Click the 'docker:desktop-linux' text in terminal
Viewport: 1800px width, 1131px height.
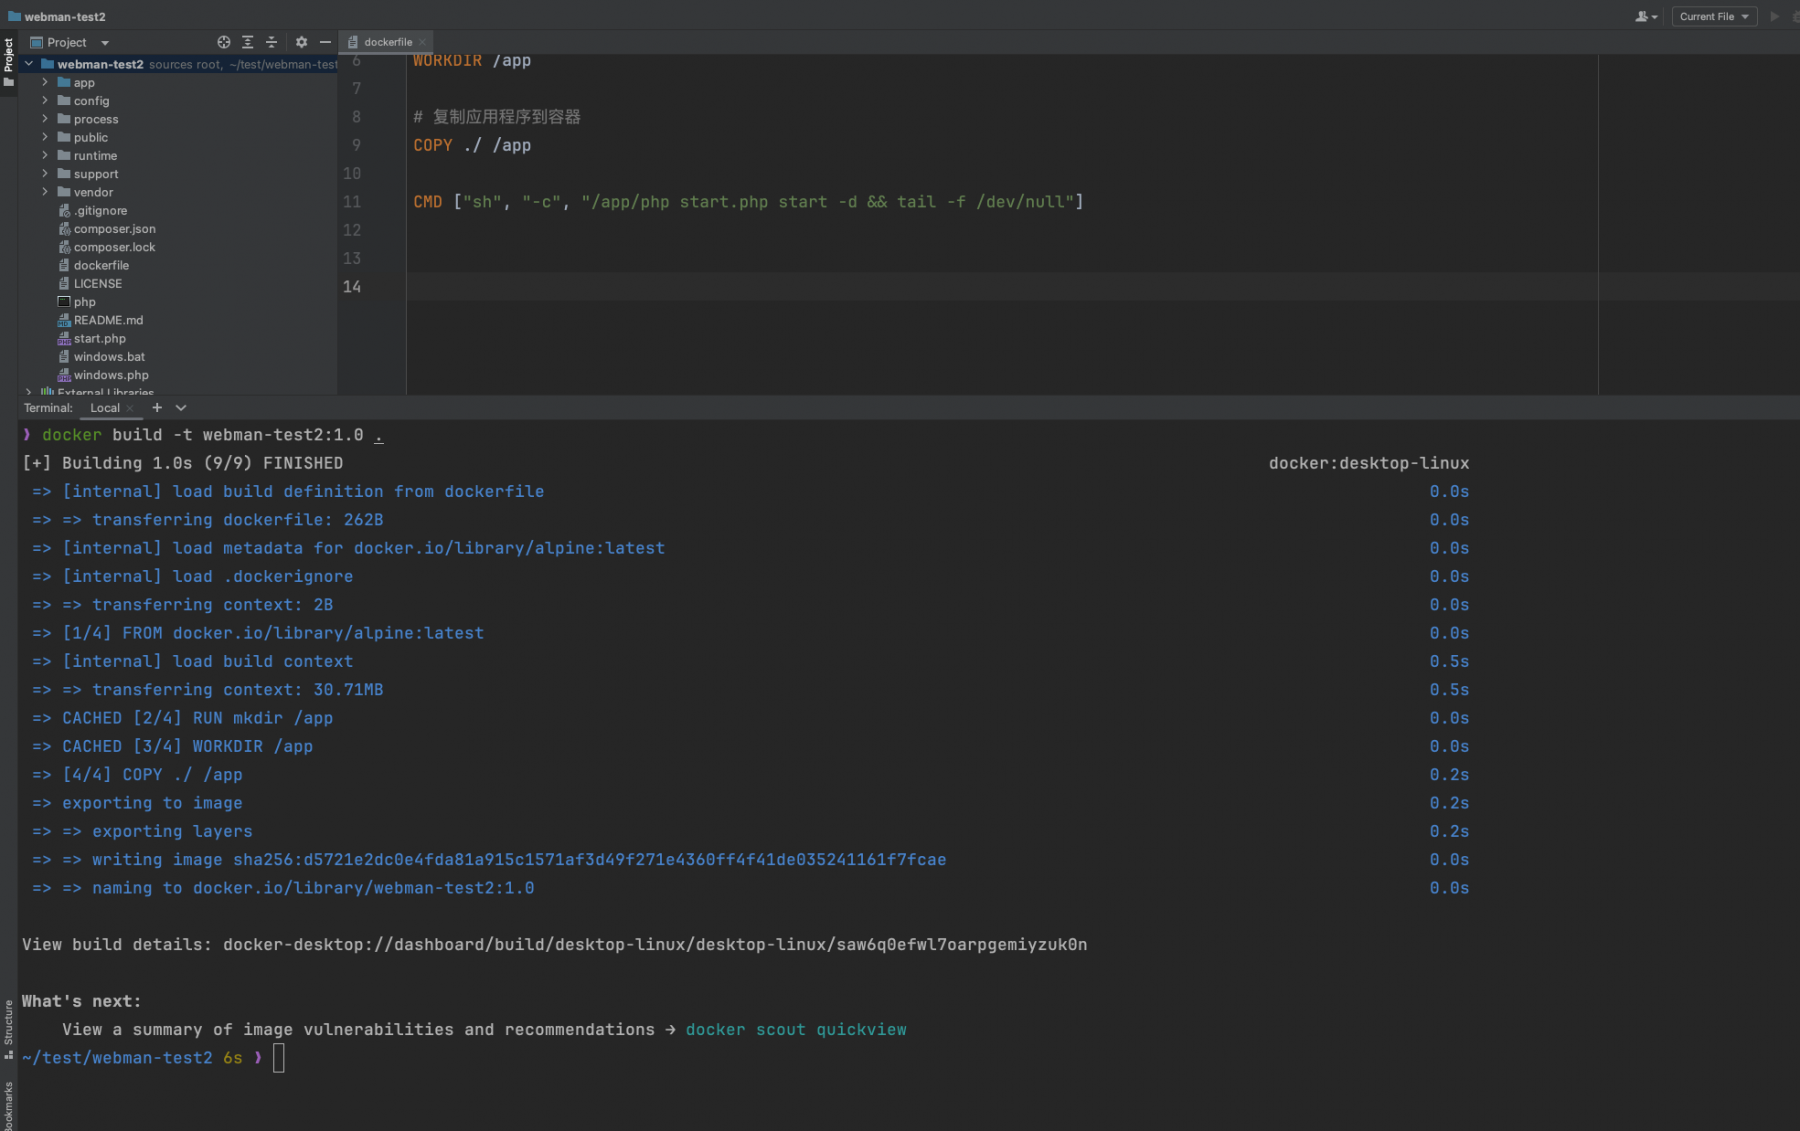click(1369, 463)
